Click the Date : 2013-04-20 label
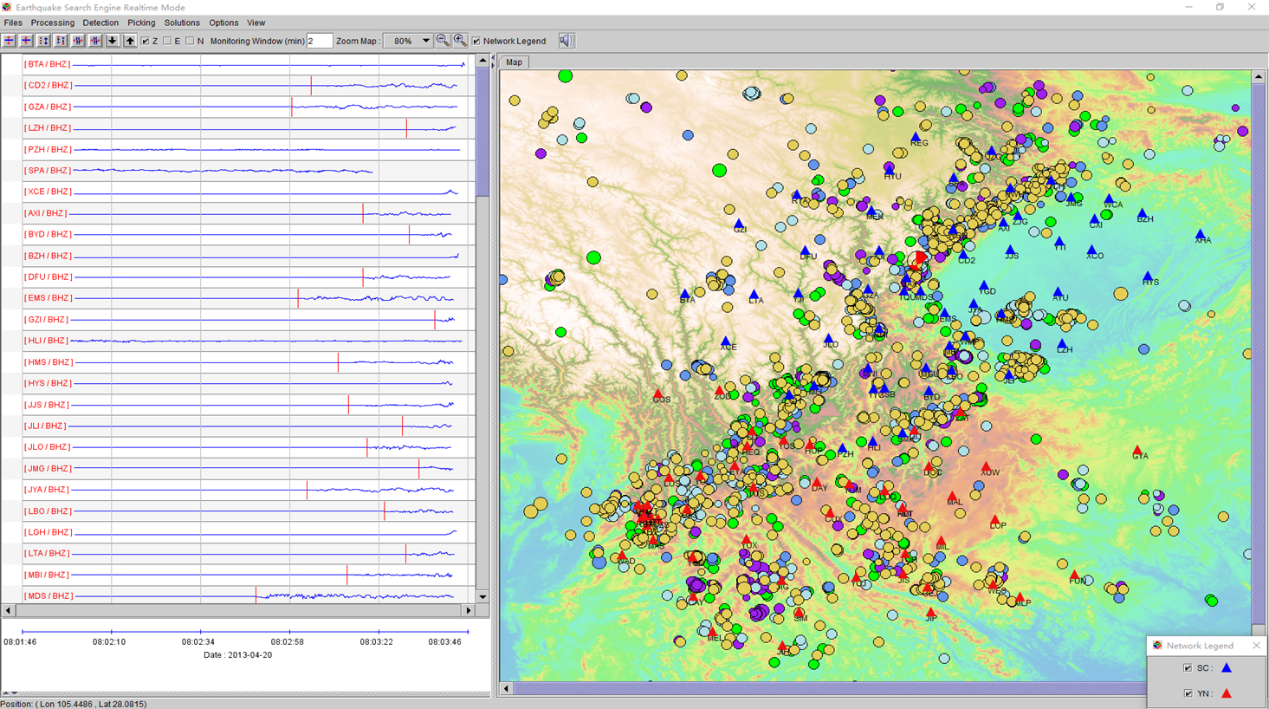This screenshot has width=1269, height=709. pyautogui.click(x=237, y=655)
